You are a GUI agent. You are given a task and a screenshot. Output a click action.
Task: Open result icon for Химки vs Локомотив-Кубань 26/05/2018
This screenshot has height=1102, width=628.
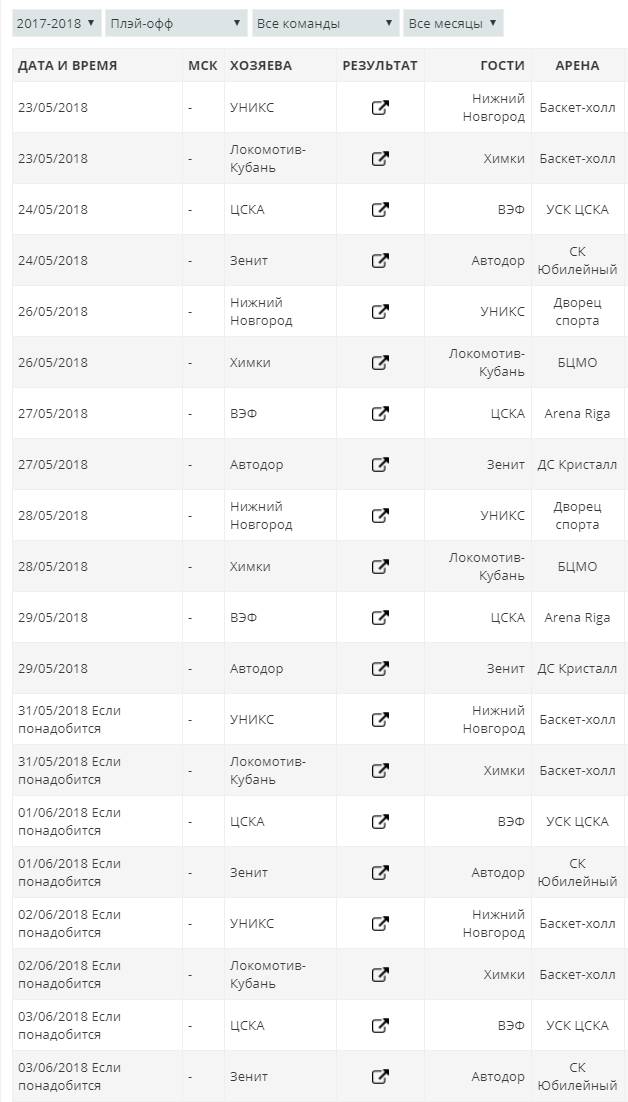pyautogui.click(x=380, y=363)
